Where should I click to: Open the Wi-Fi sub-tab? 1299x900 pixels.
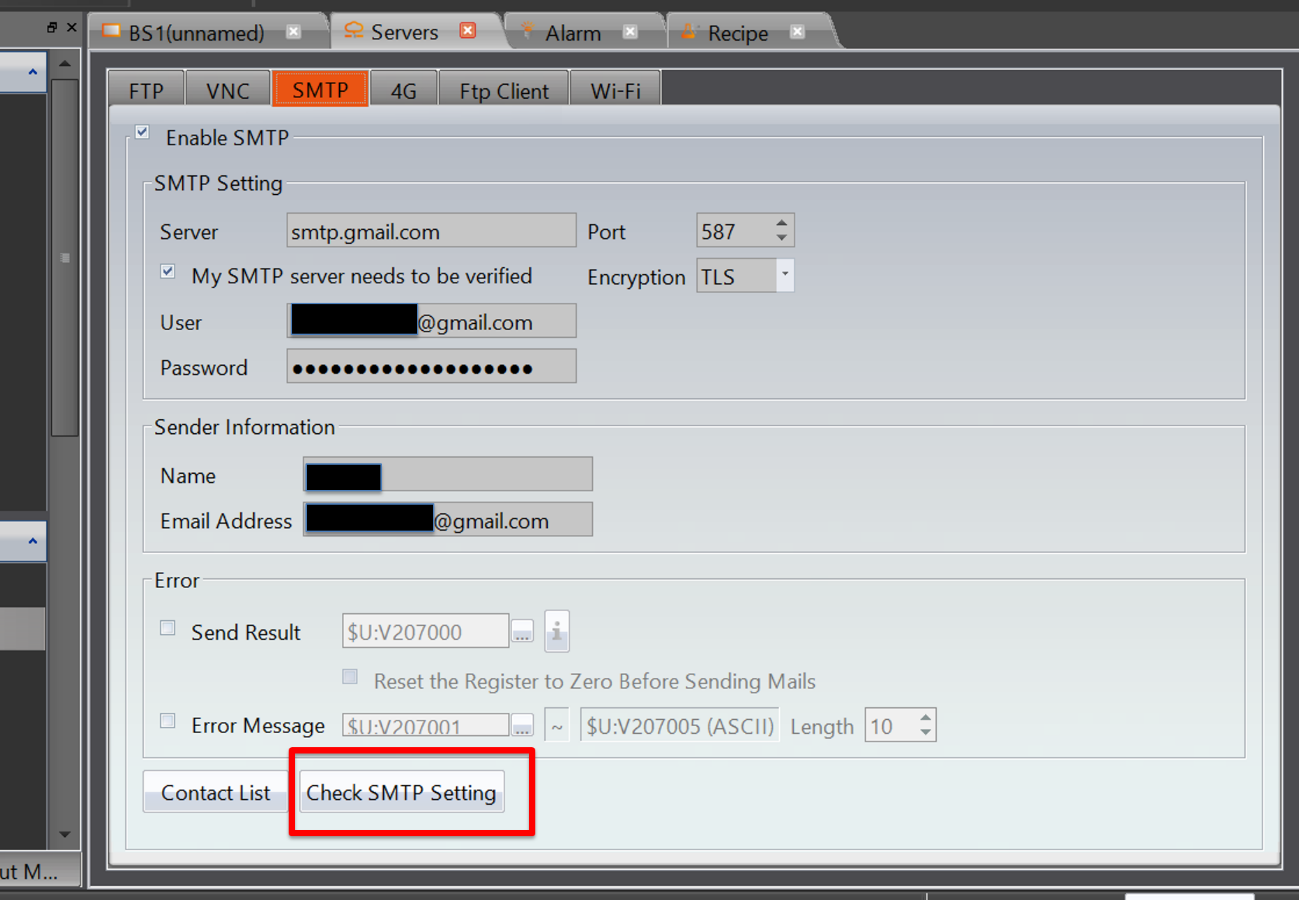point(615,90)
